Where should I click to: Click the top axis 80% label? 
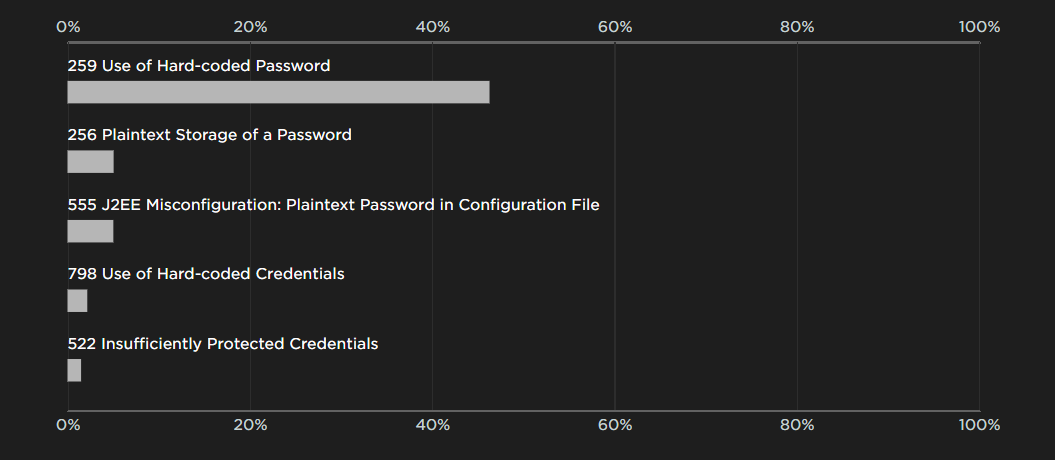[x=797, y=27]
